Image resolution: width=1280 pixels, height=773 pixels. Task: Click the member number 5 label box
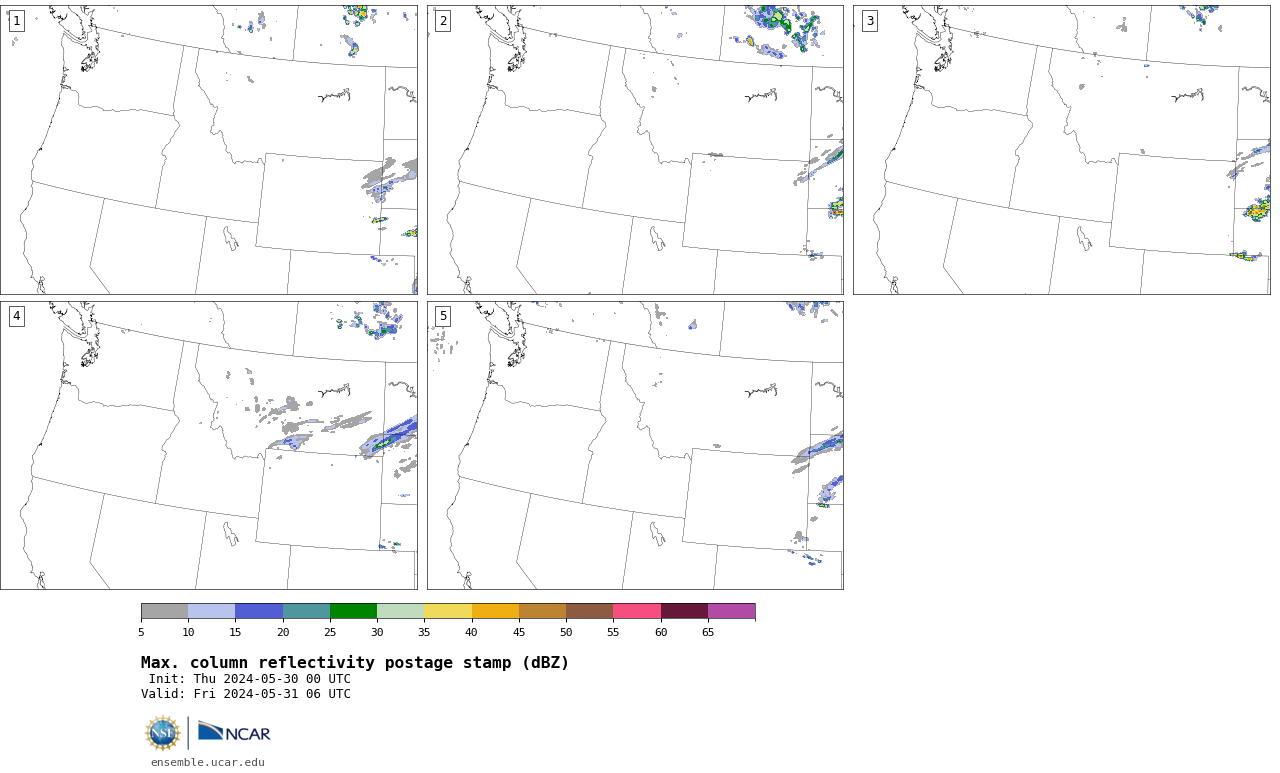coord(443,316)
